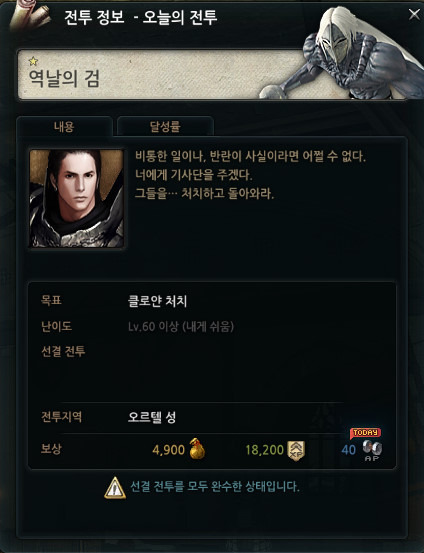
Task: Click the XP badge reward icon
Action: click(x=296, y=451)
